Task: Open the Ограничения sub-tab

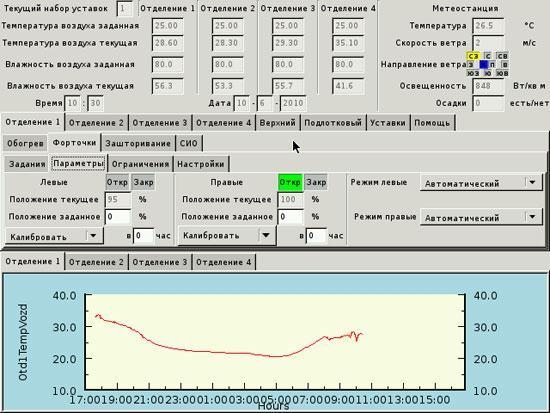Action: tap(140, 164)
